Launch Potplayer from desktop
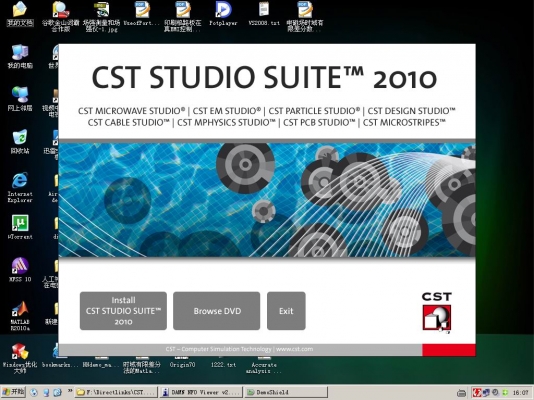534x400 pixels. coord(223,14)
